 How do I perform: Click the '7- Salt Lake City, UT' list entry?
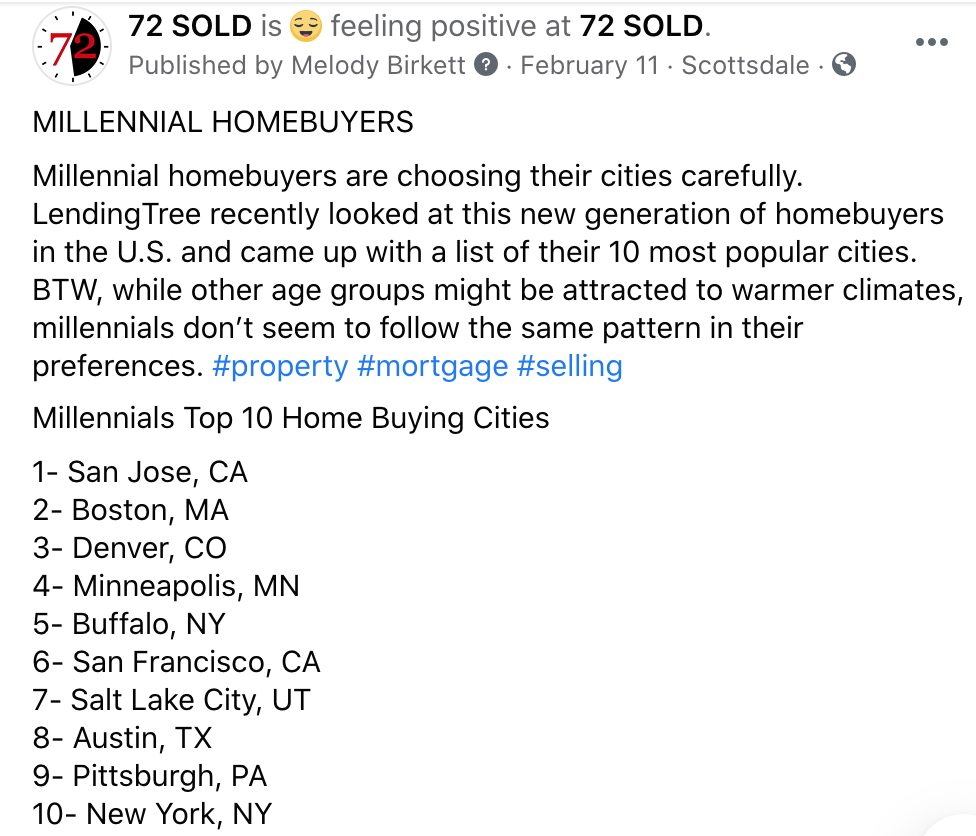point(171,700)
